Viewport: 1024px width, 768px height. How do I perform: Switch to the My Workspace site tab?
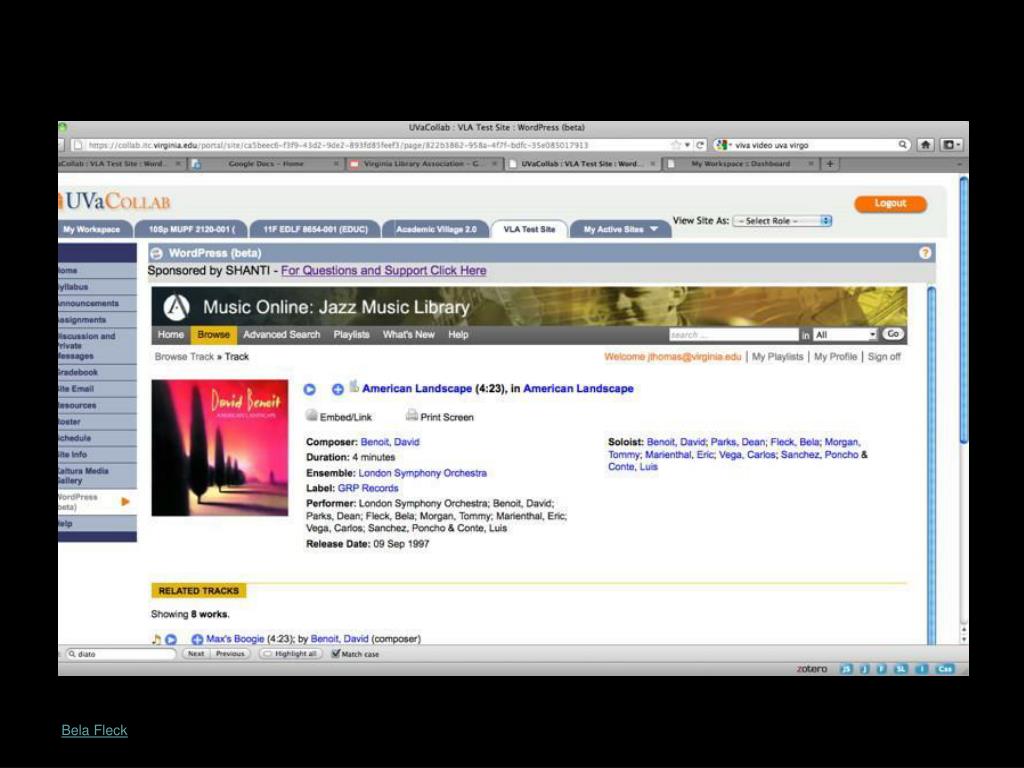(91, 229)
